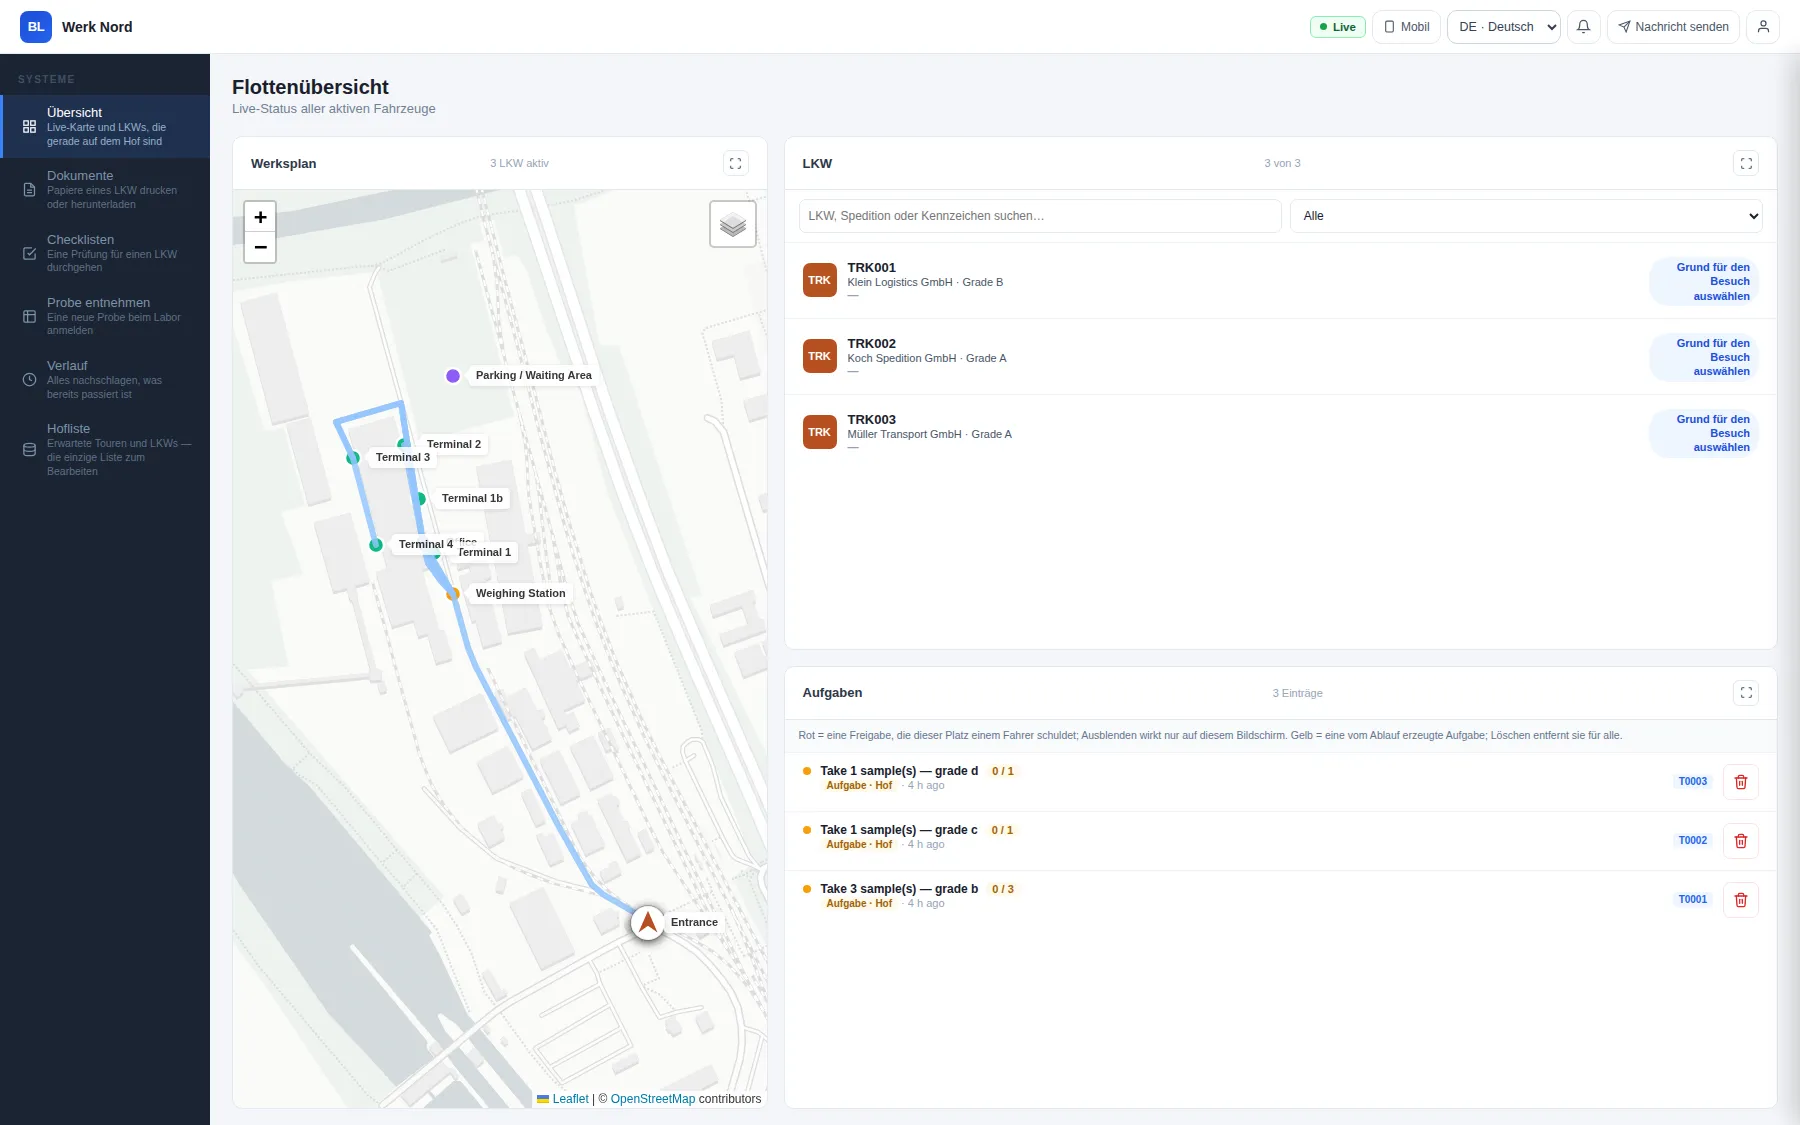The image size is (1800, 1125).
Task: Open Übersicht in the sidebar
Action: [x=105, y=126]
